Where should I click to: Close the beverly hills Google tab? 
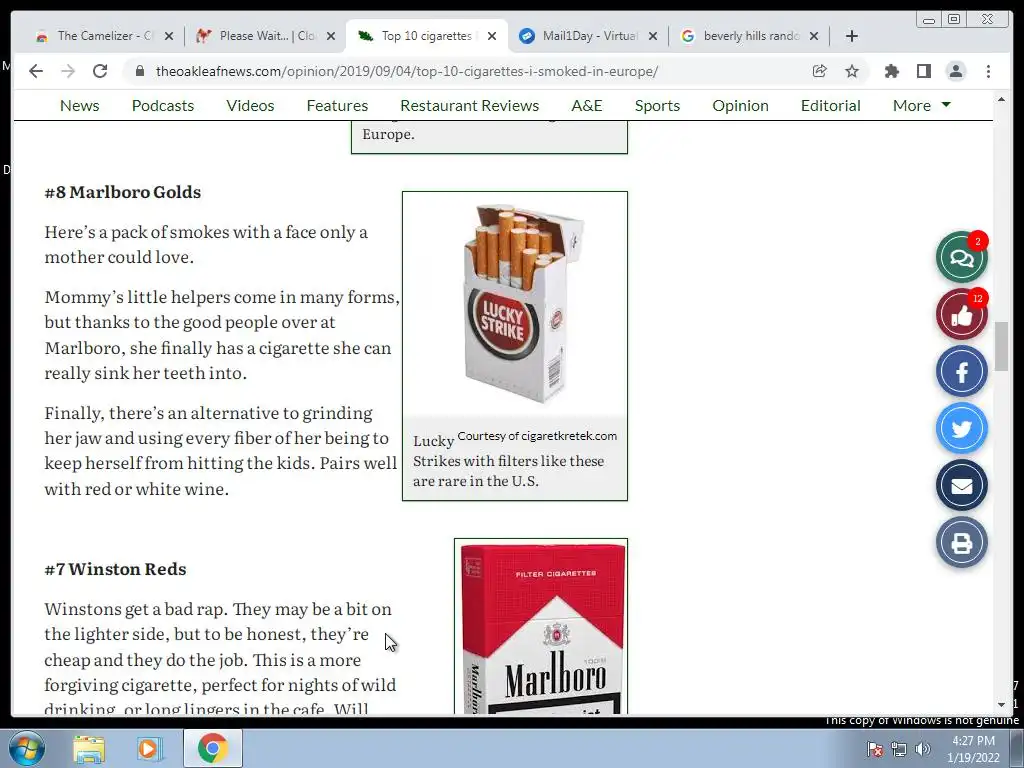pos(814,36)
